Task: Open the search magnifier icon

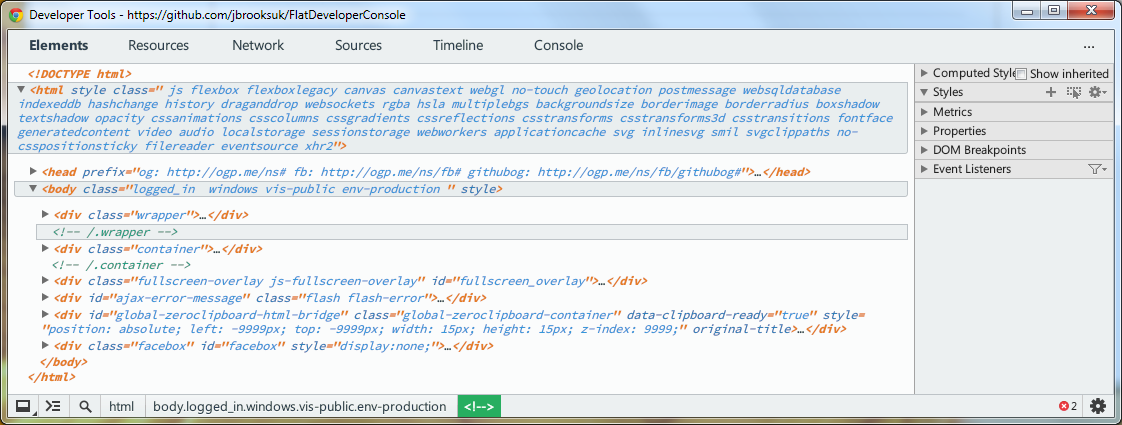Action: (85, 406)
